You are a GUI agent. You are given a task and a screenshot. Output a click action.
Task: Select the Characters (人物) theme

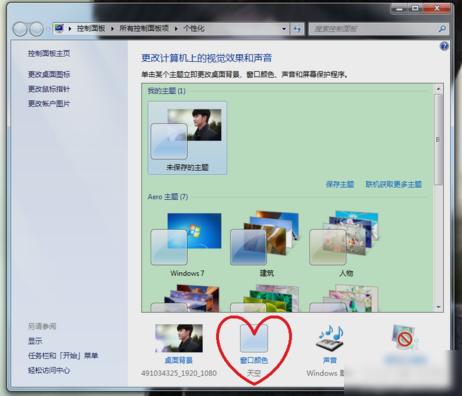point(346,245)
